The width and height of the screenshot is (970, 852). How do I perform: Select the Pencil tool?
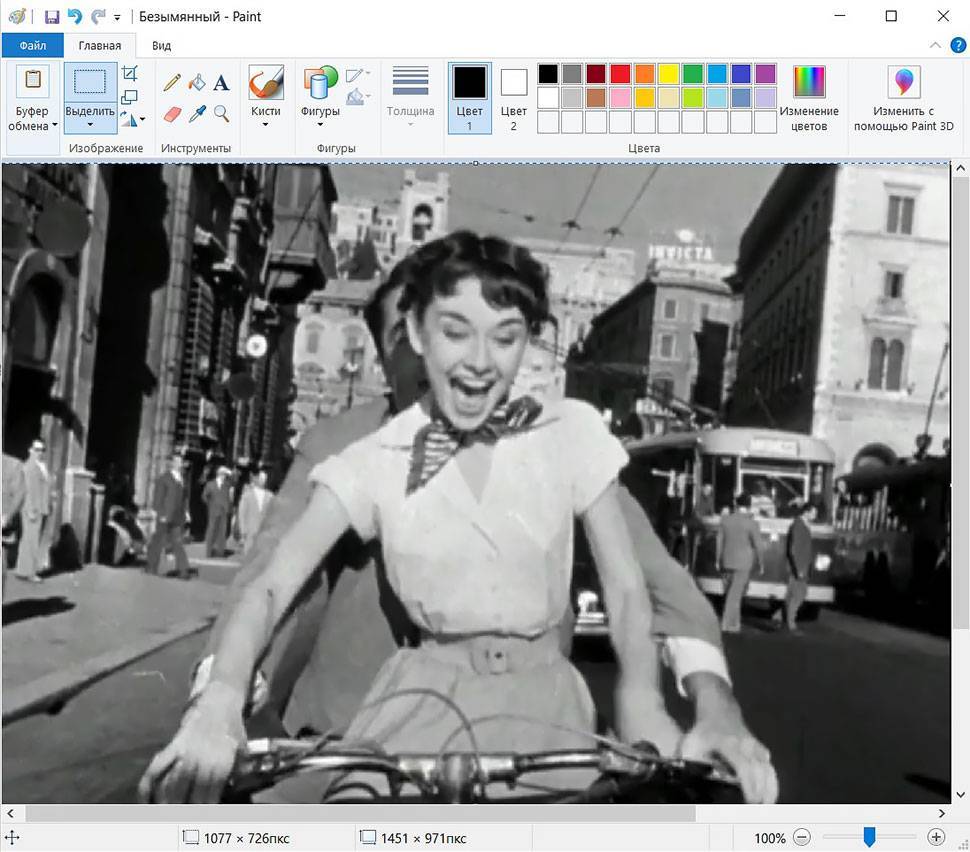(172, 83)
